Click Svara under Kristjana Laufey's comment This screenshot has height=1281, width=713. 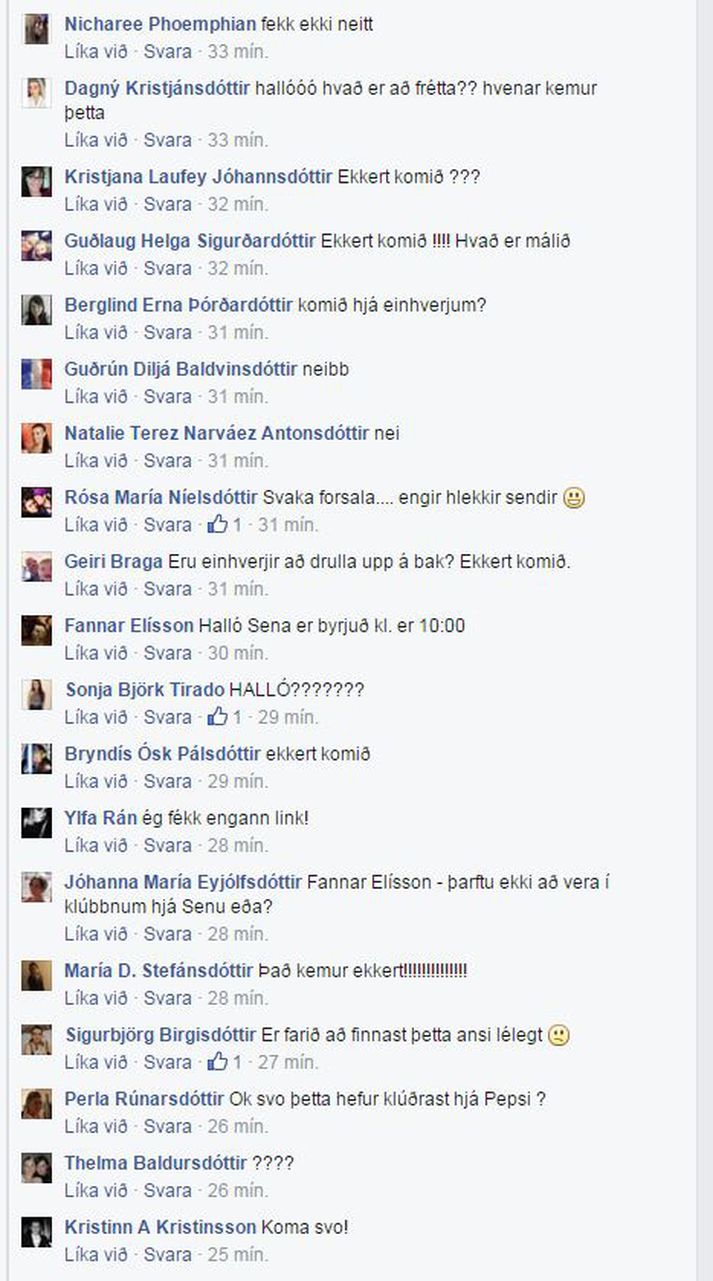pos(167,204)
